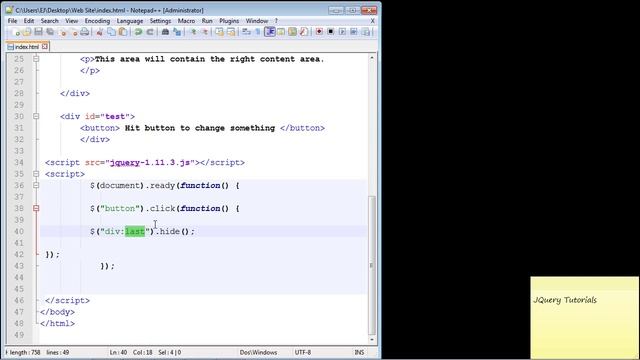Open Find with the binoculars icon

pos(165,32)
